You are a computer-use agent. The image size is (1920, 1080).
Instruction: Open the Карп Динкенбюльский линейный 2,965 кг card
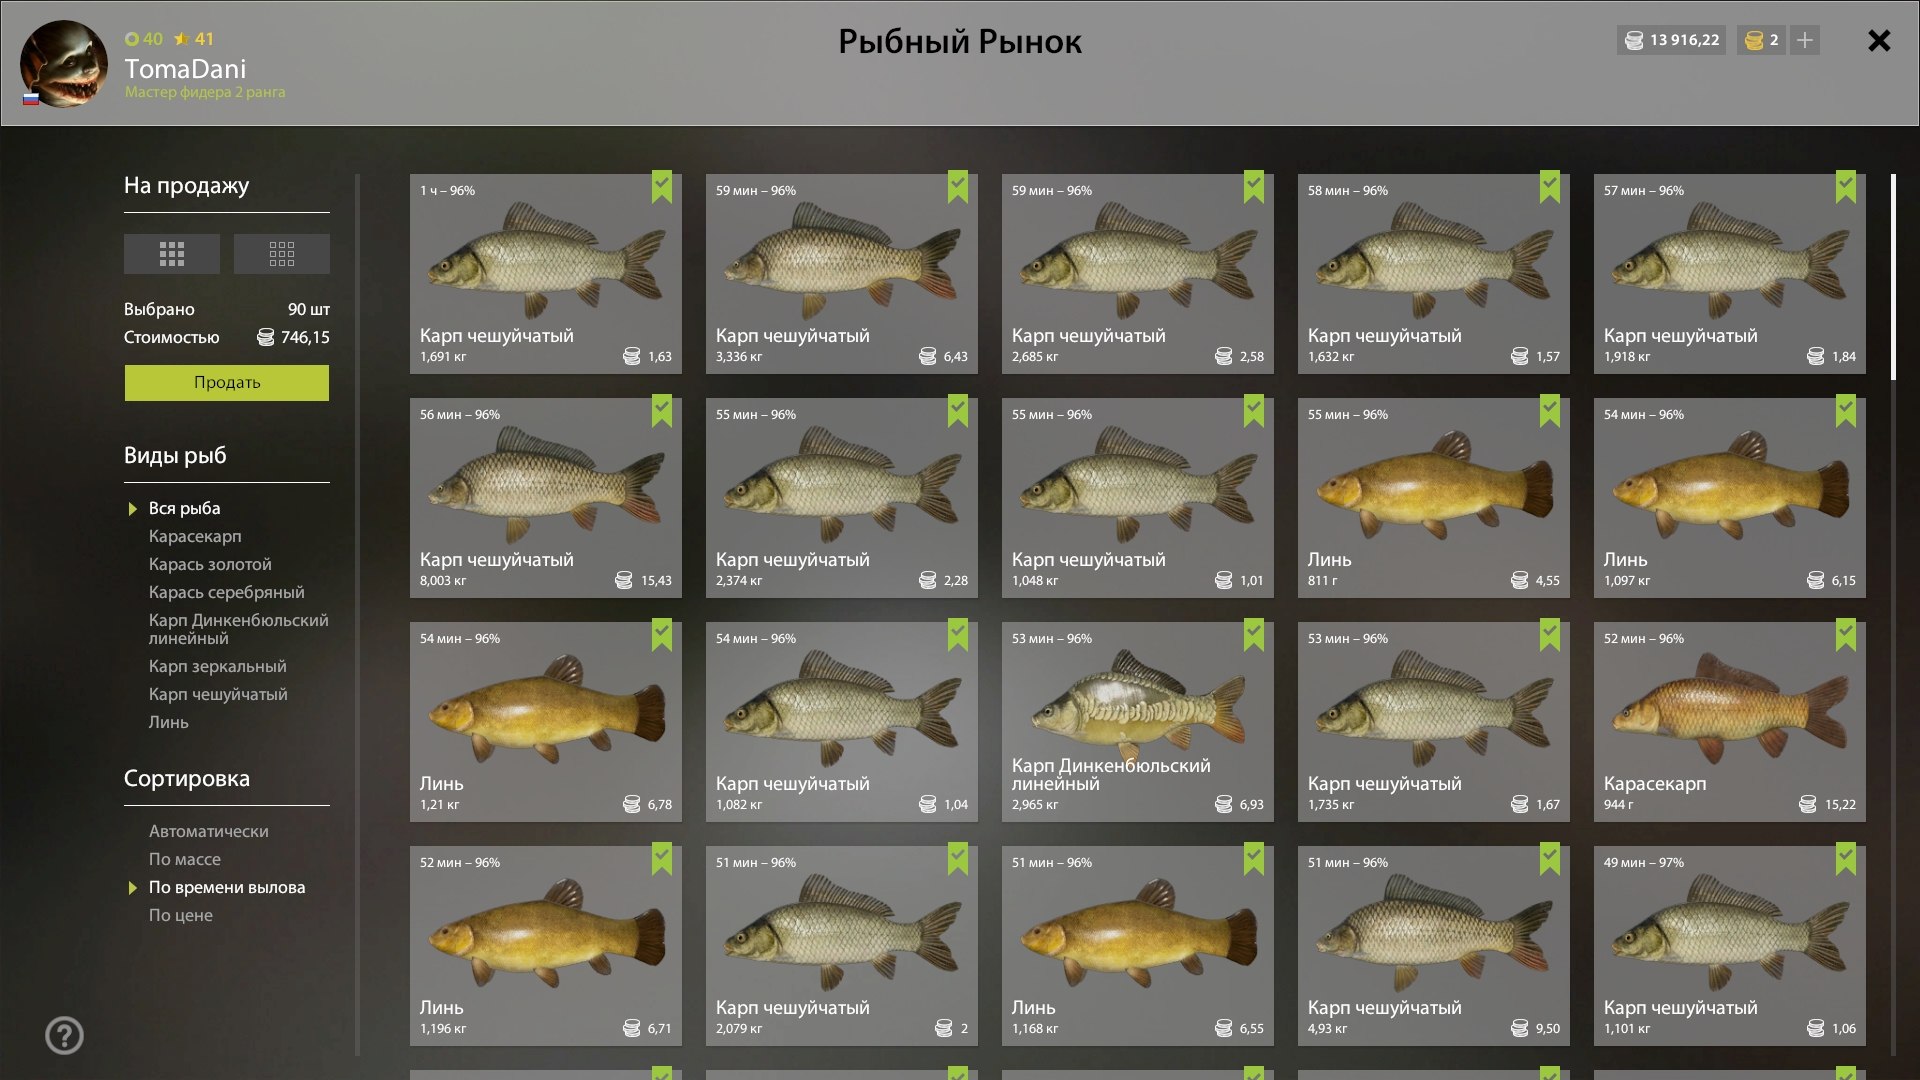1138,722
